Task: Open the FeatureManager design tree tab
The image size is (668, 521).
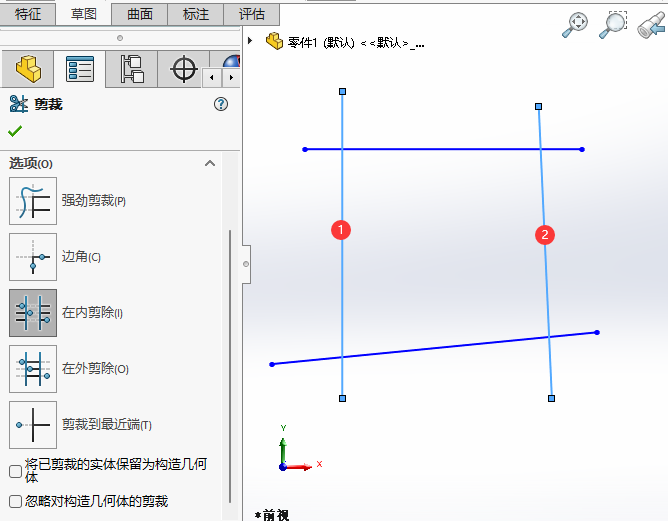Action: [28, 69]
